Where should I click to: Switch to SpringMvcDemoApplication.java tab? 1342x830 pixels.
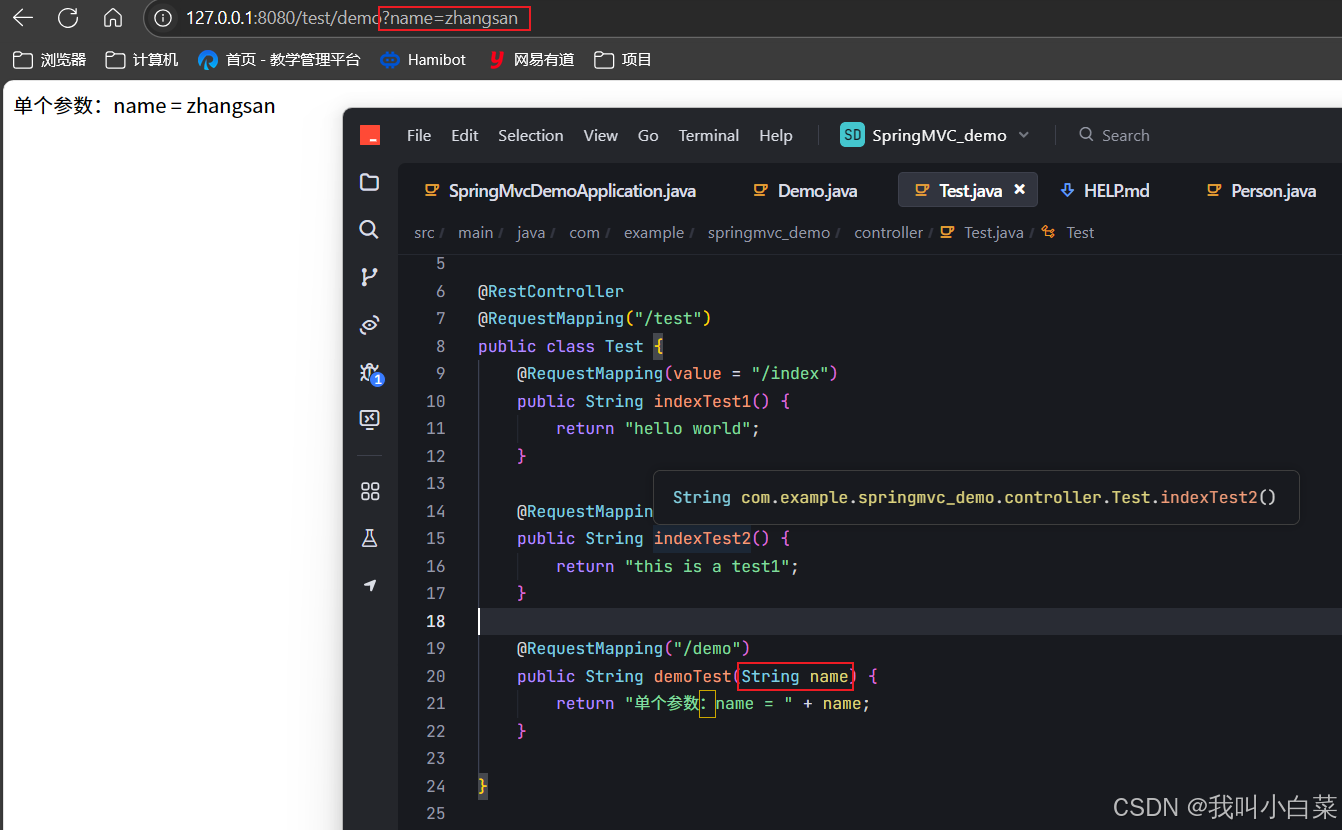560,190
